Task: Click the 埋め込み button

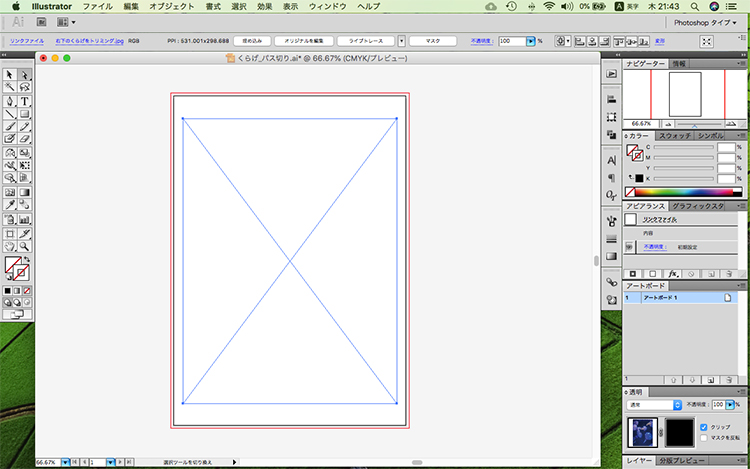Action: pyautogui.click(x=250, y=42)
